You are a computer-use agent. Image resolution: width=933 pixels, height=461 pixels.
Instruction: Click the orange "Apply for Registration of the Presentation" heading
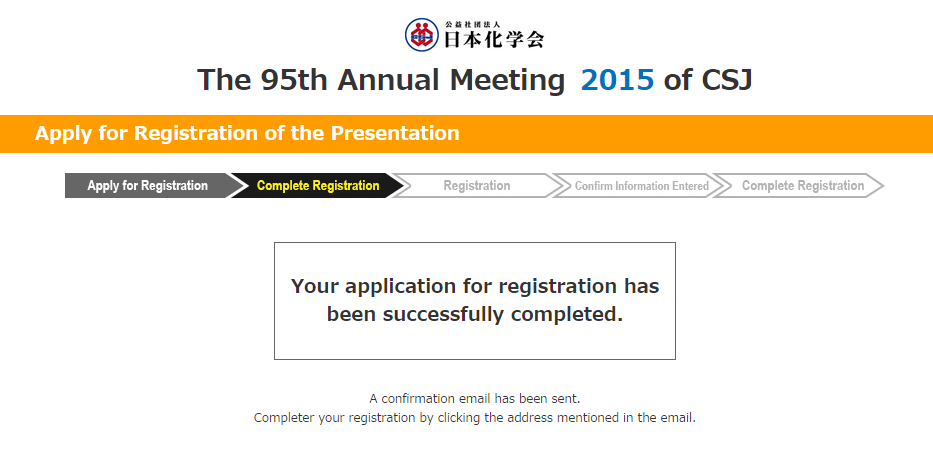coord(247,133)
